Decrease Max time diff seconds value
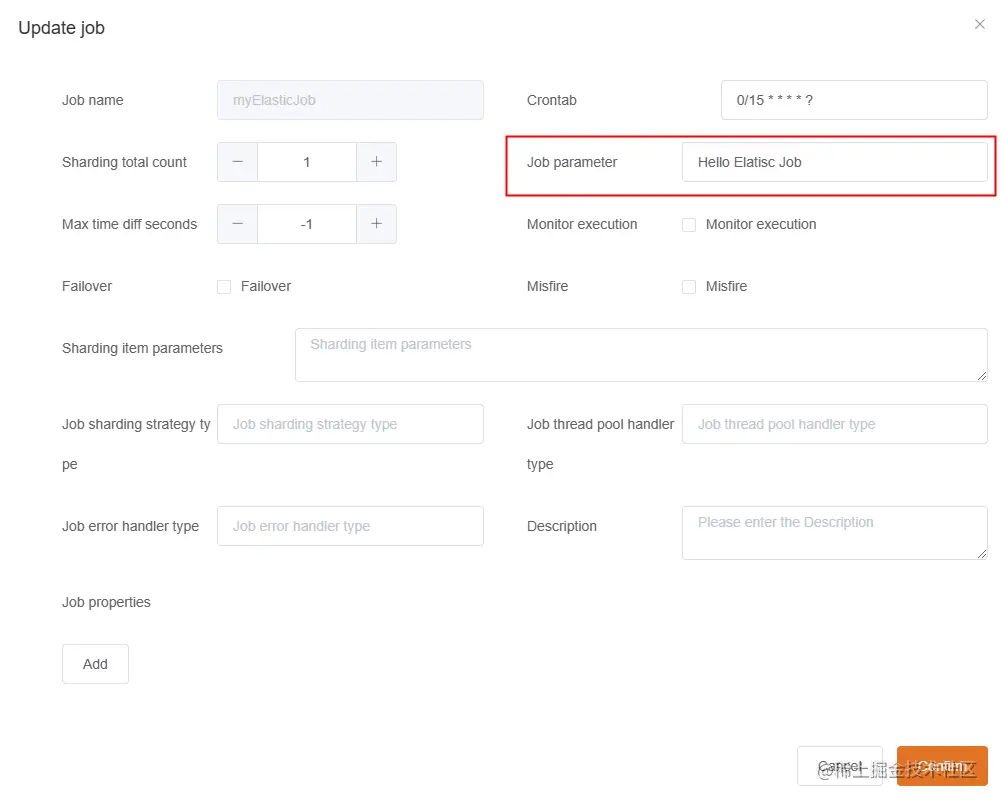 tap(237, 224)
